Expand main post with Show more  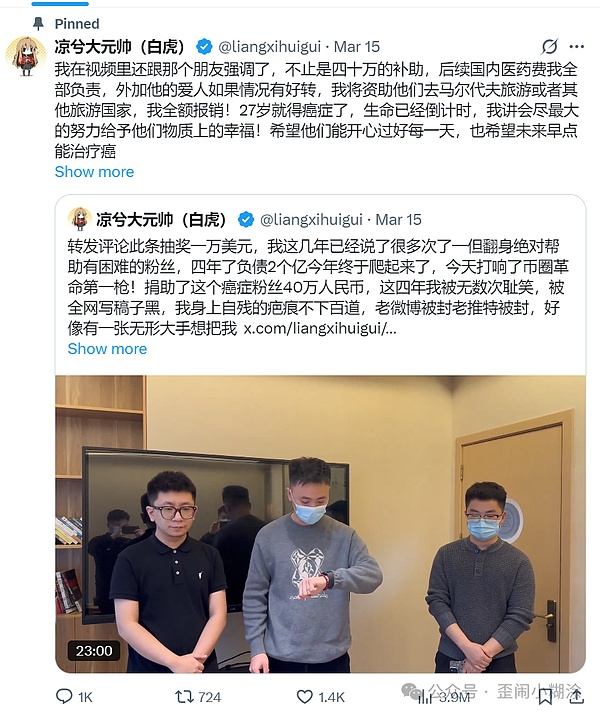point(94,171)
